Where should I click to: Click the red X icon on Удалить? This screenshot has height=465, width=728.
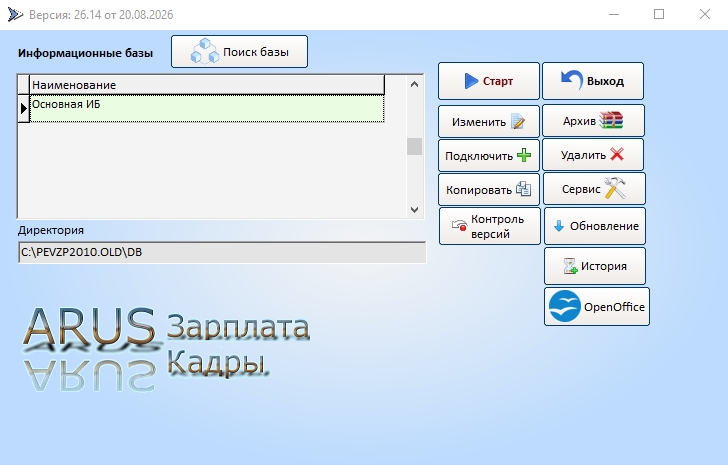(x=617, y=154)
